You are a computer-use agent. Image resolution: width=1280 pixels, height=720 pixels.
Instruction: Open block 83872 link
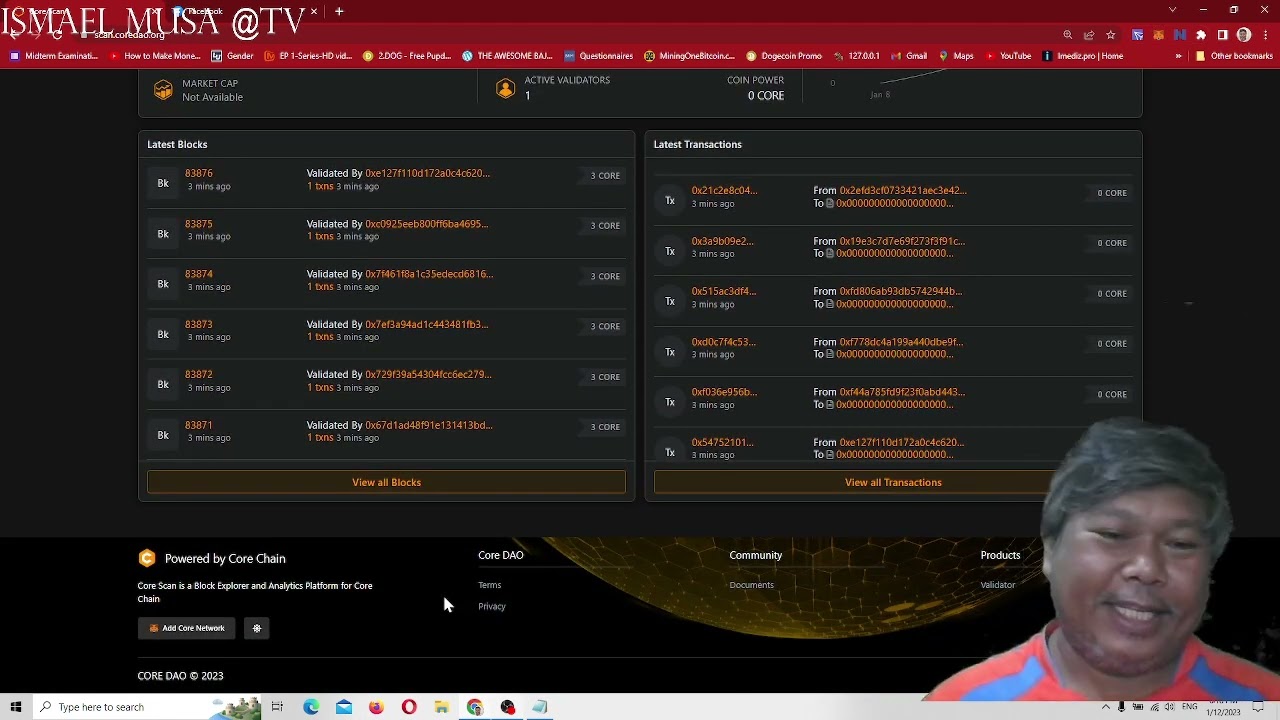[199, 374]
